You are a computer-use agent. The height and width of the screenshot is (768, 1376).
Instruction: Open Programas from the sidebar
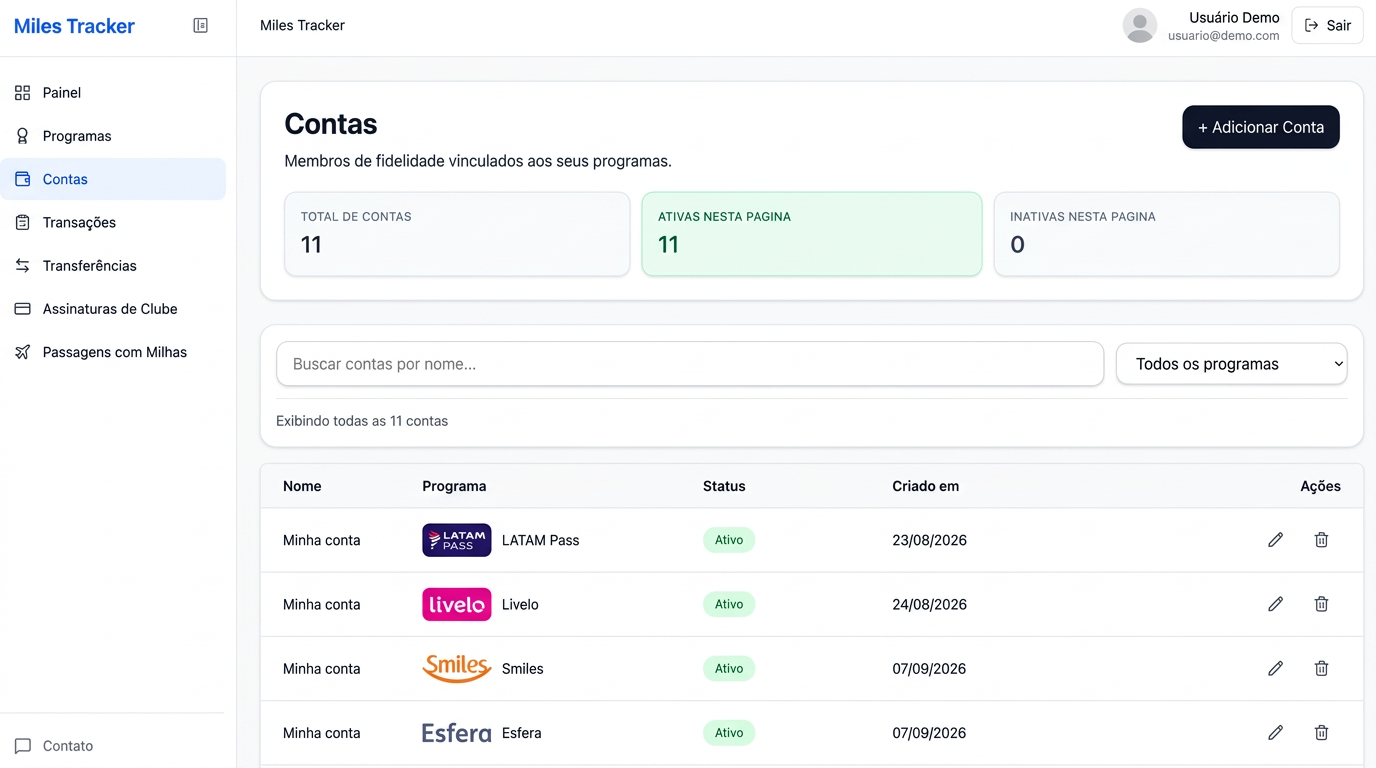click(x=113, y=136)
